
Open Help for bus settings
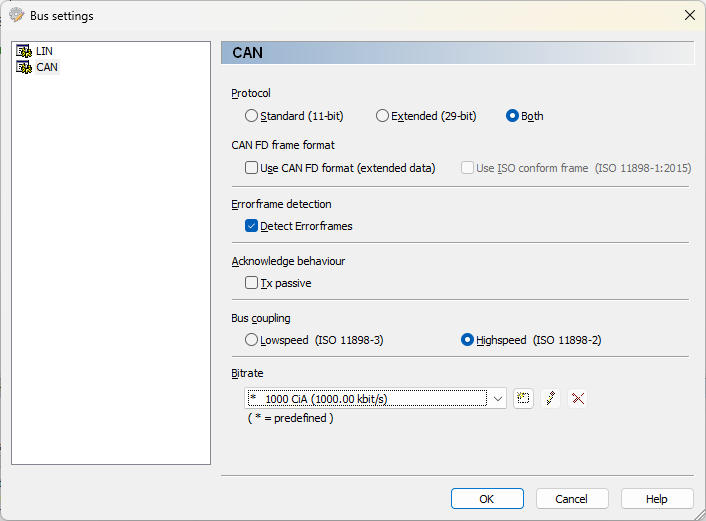click(x=656, y=498)
